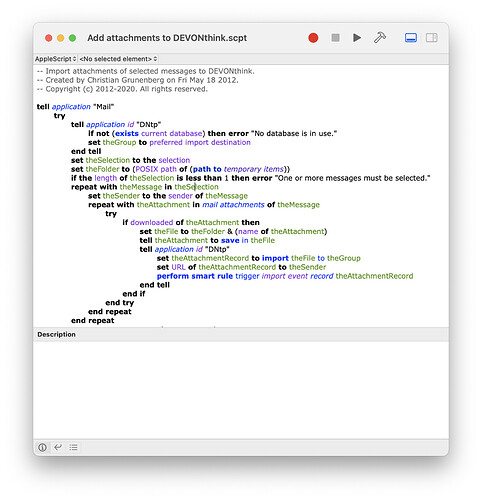Stop the running script

(335, 38)
